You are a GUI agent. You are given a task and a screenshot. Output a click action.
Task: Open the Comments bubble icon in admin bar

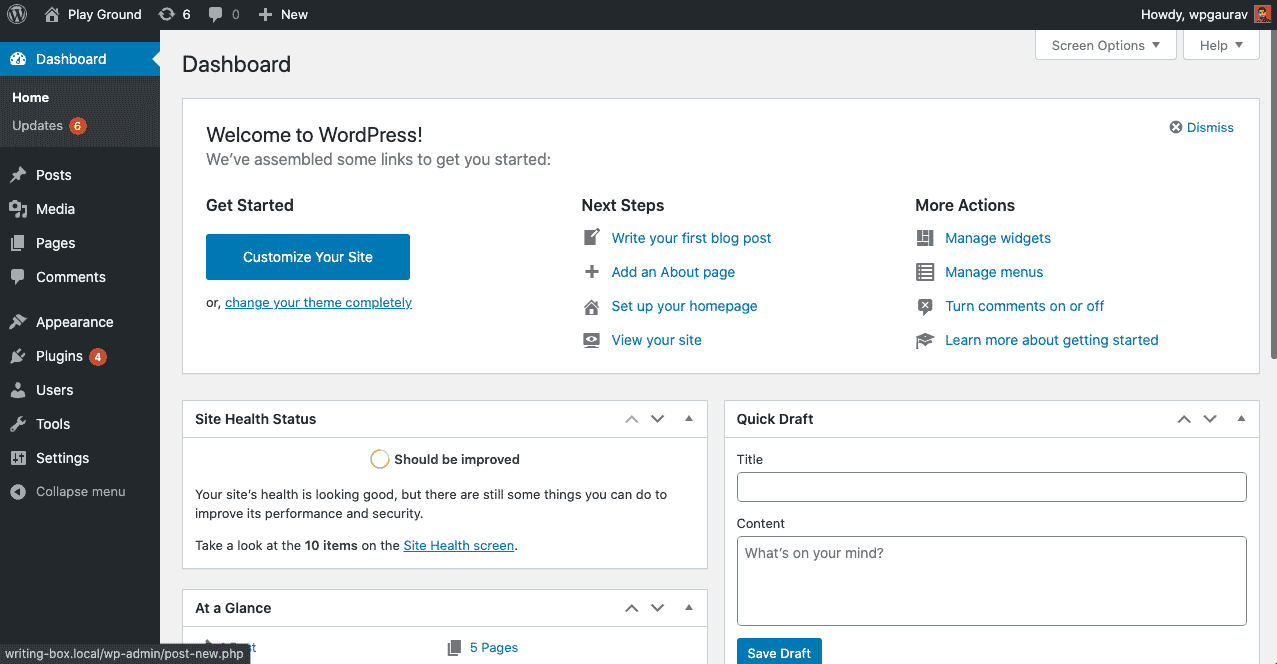(215, 14)
